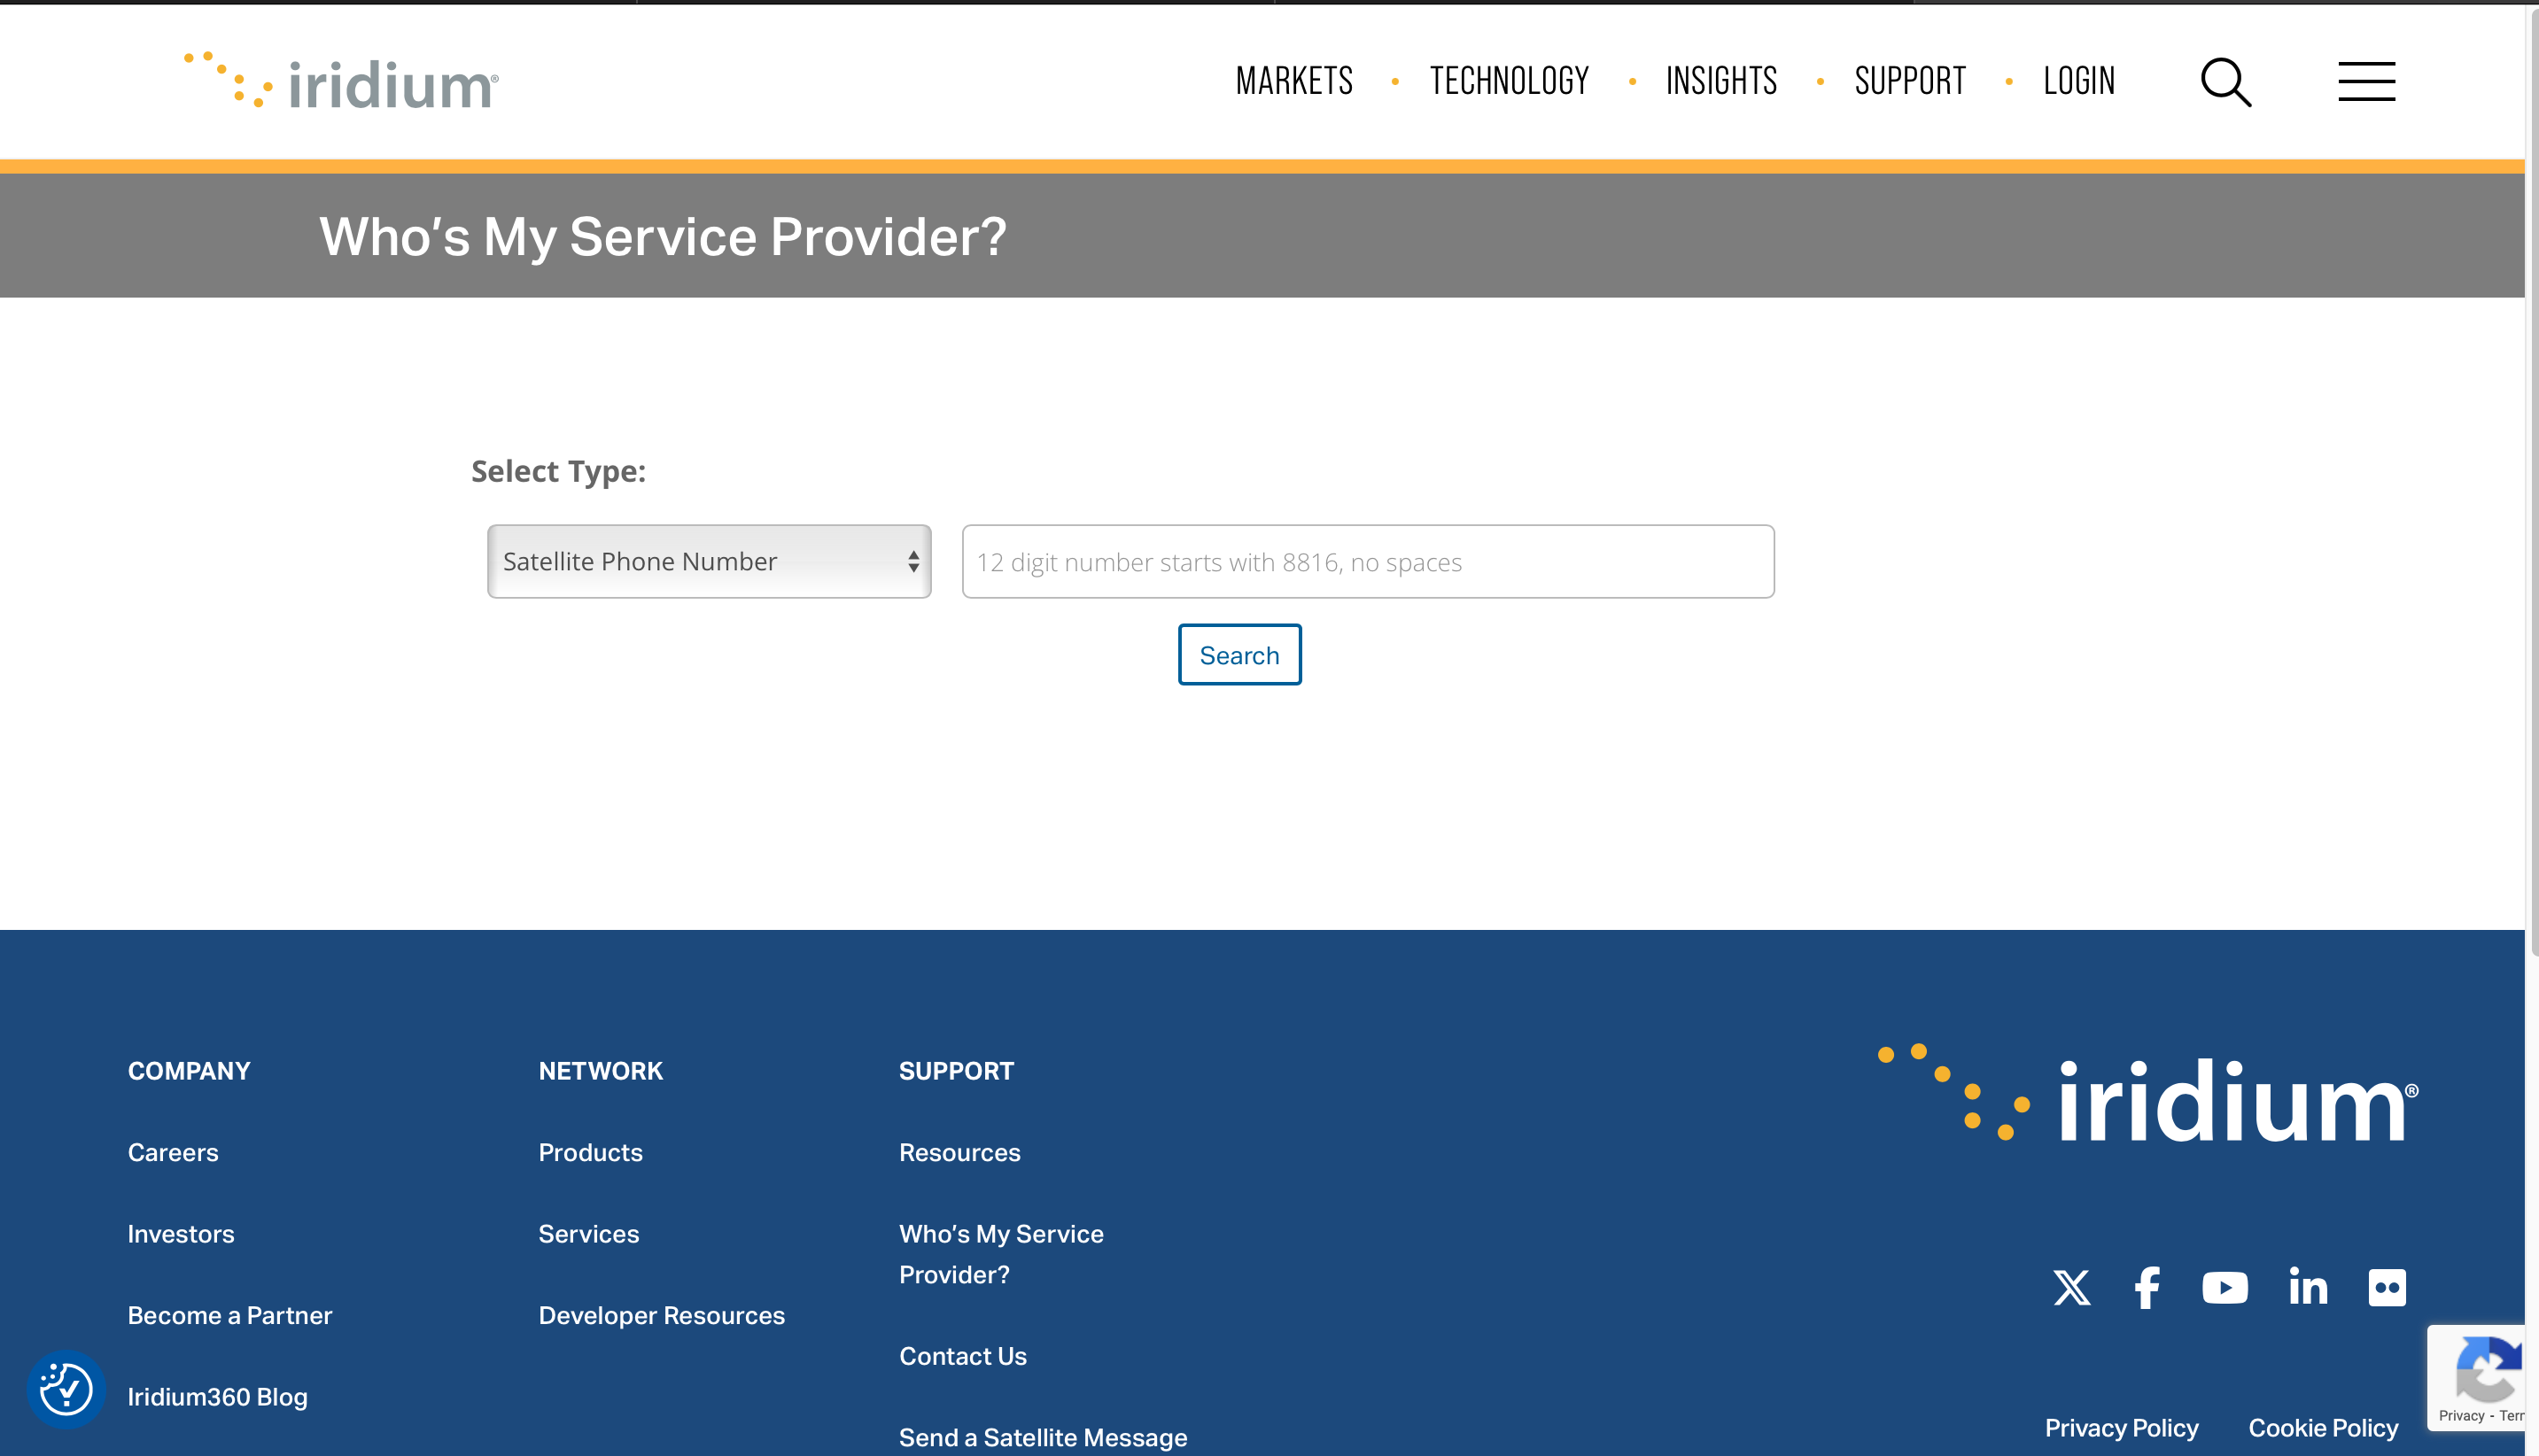Screen dimensions: 2539x1456
Task: Open the MARKETS menu
Action: [1294, 81]
